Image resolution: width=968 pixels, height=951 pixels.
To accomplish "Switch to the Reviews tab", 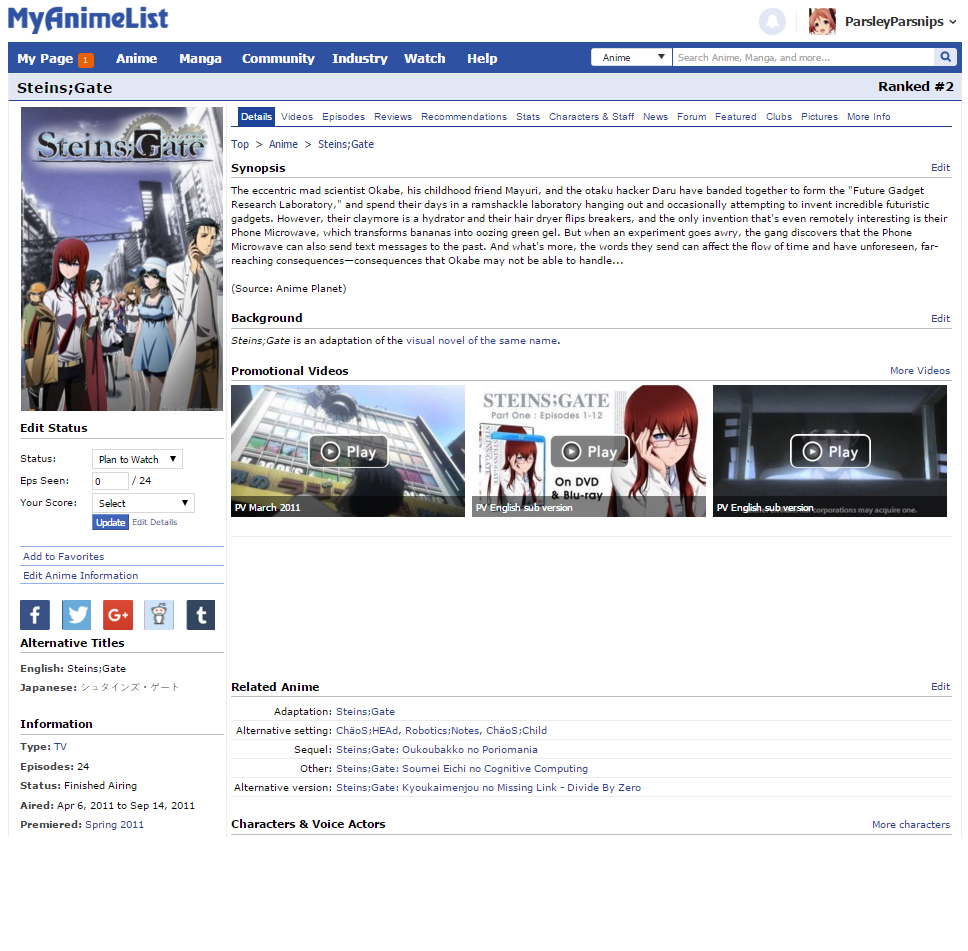I will pos(393,117).
